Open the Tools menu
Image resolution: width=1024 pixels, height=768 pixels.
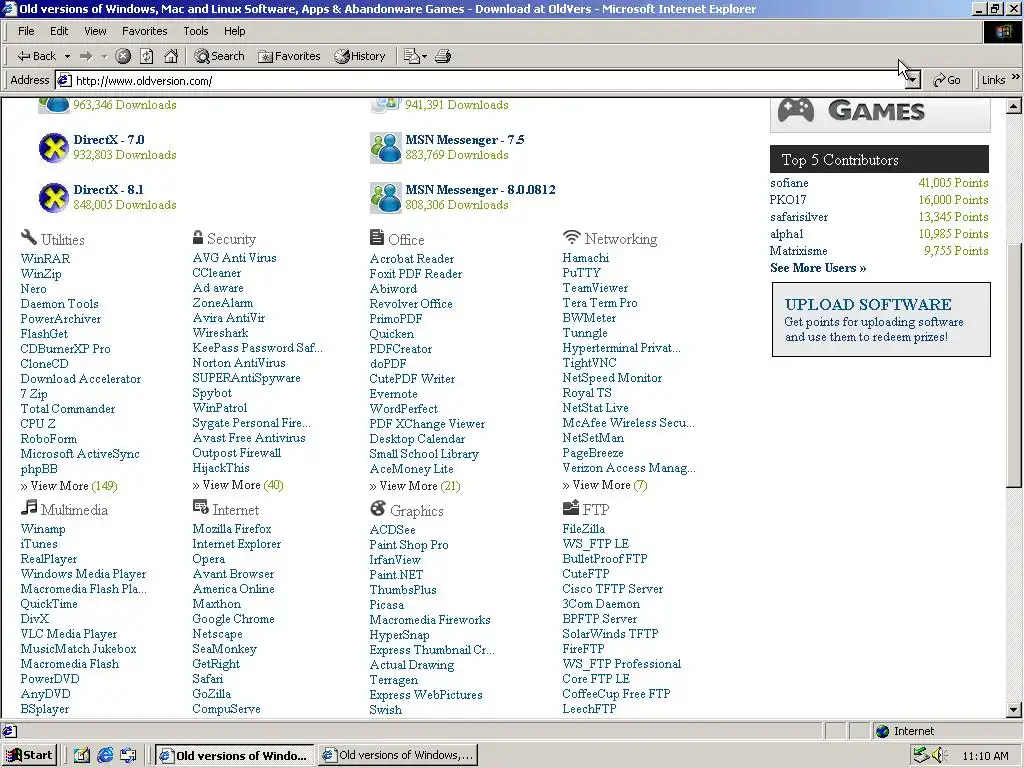[195, 31]
